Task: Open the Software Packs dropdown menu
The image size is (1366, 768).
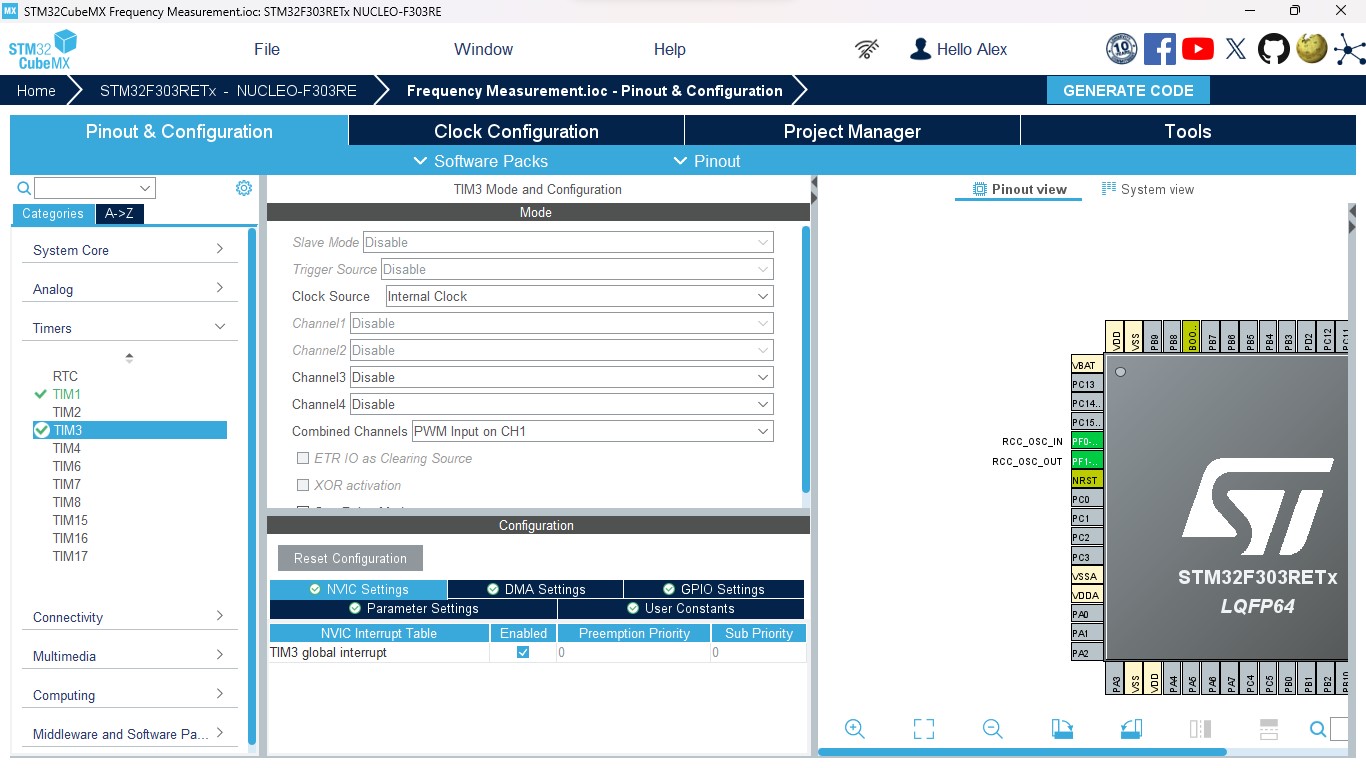Action: tap(481, 161)
